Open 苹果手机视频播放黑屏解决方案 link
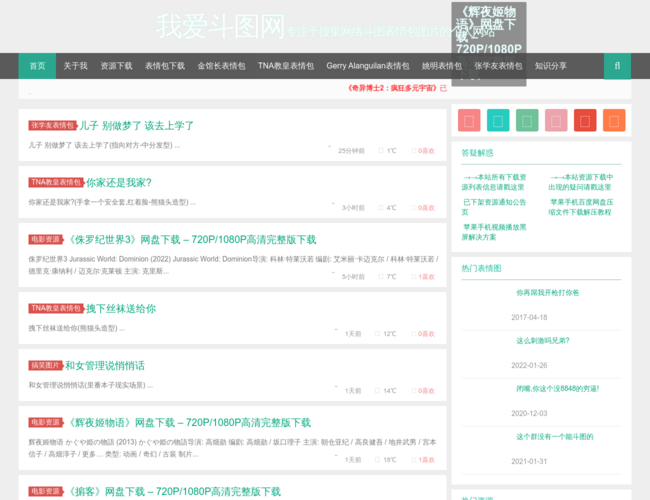This screenshot has height=500, width=650. (x=495, y=231)
